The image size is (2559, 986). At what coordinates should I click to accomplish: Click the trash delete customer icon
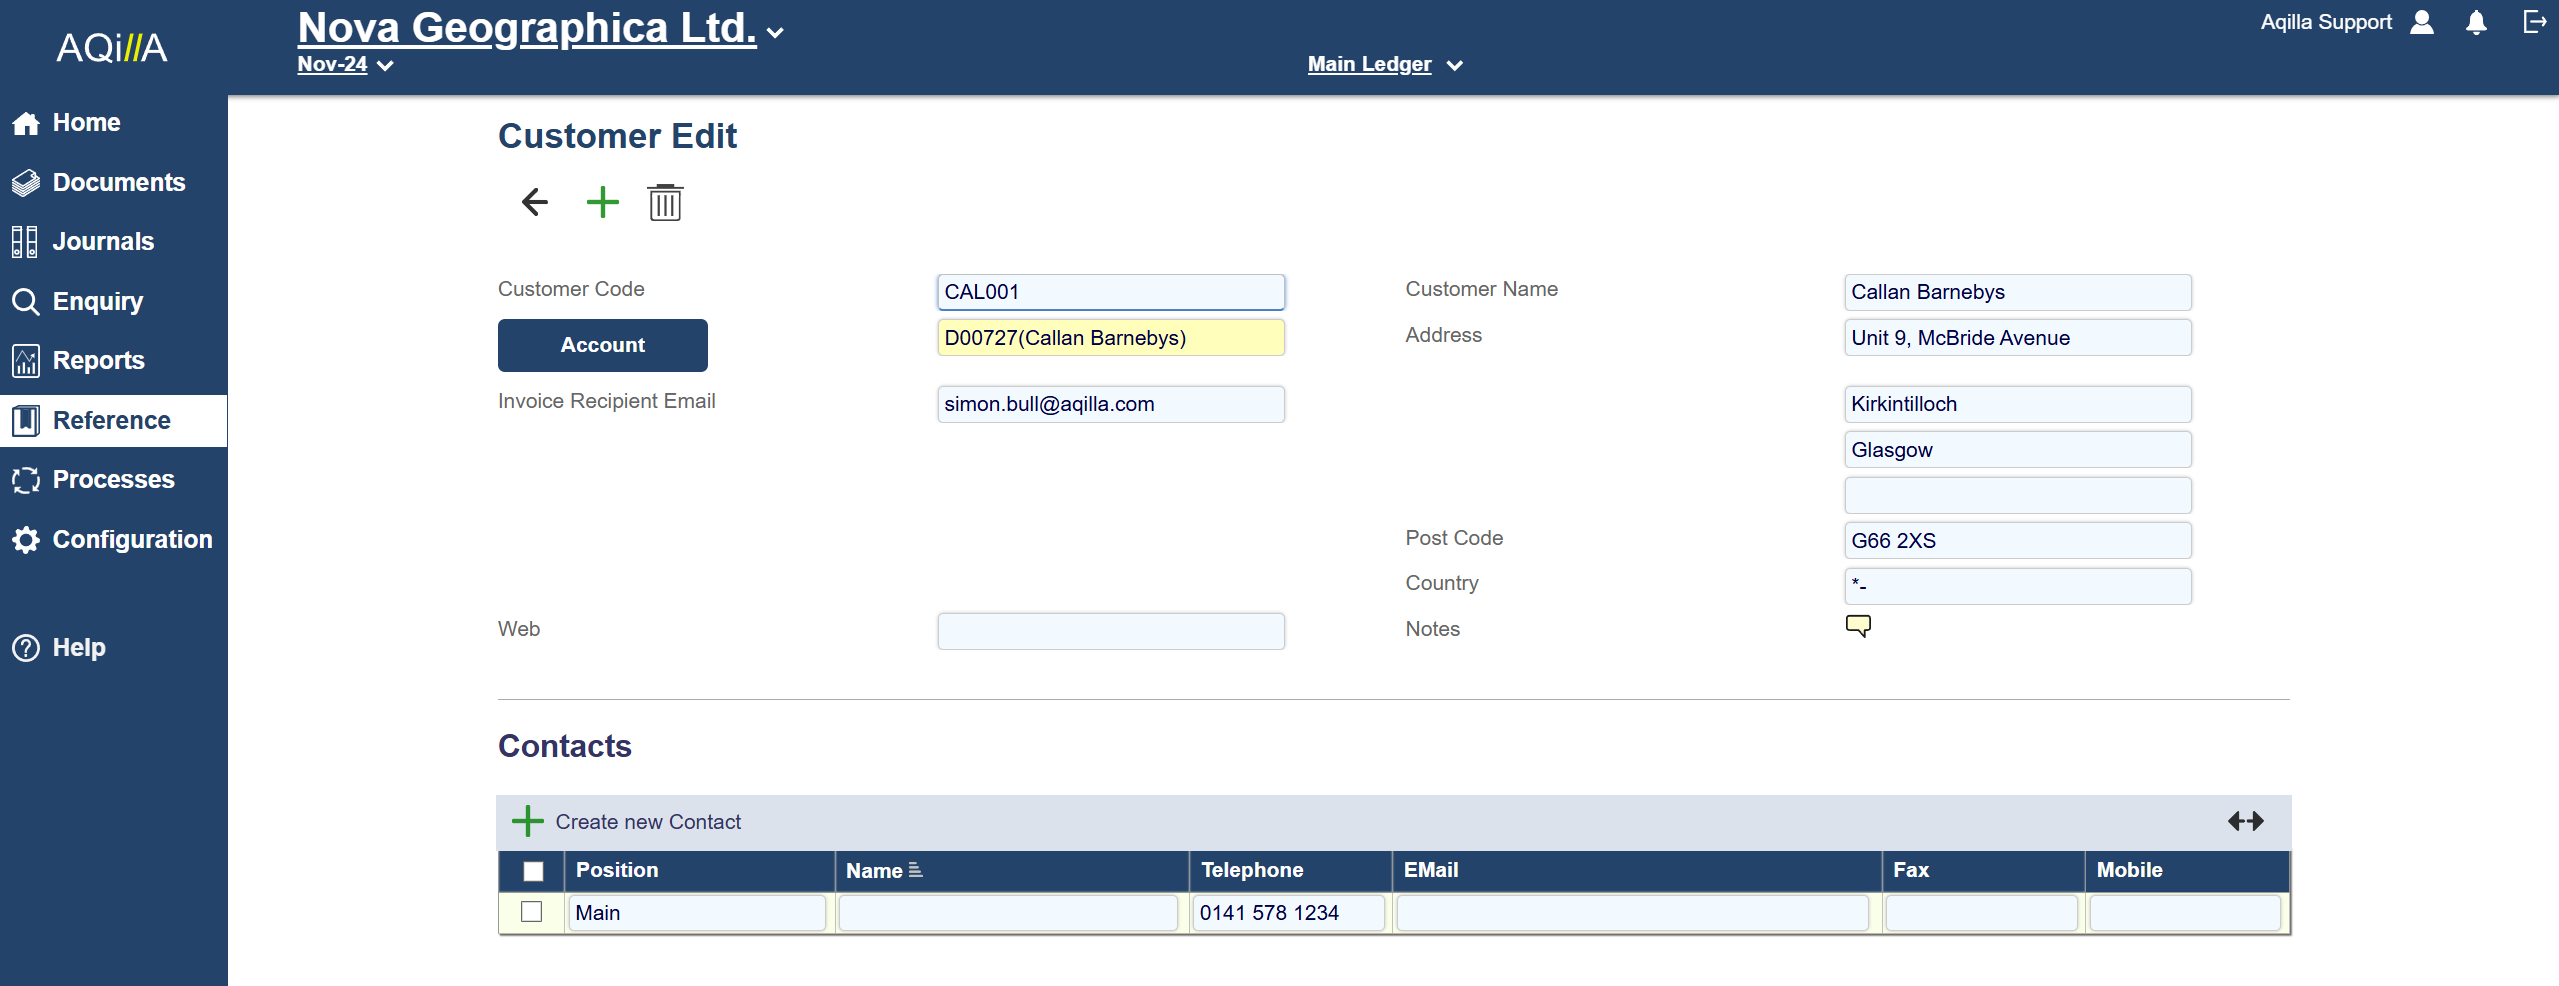[665, 203]
